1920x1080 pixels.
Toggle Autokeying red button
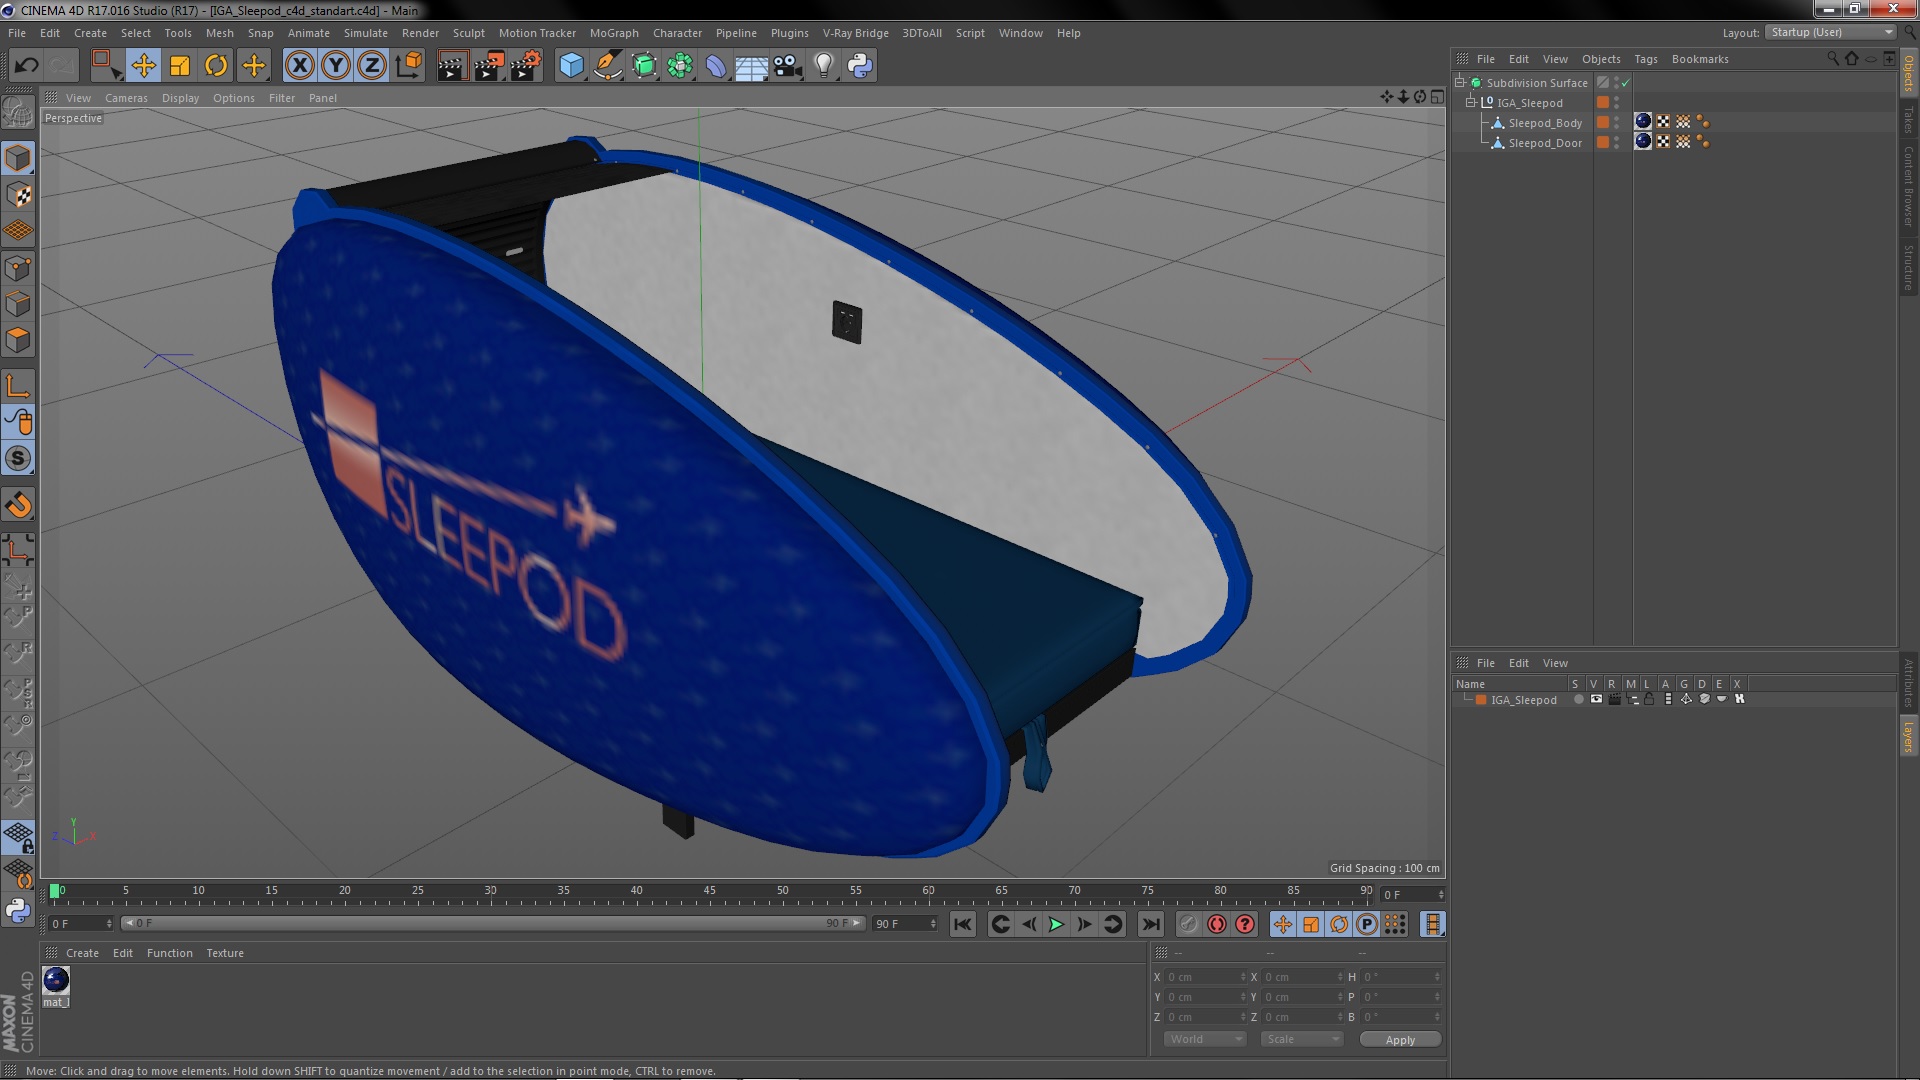click(x=1216, y=925)
